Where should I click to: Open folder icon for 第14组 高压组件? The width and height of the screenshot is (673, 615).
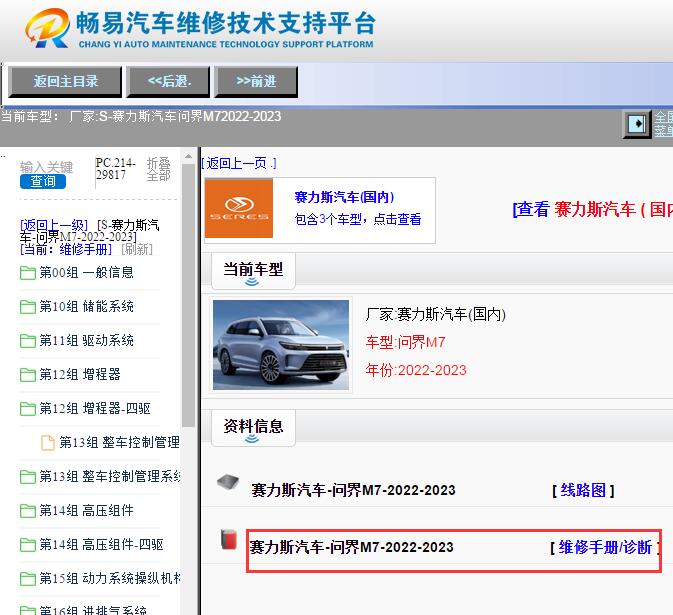click(x=28, y=511)
